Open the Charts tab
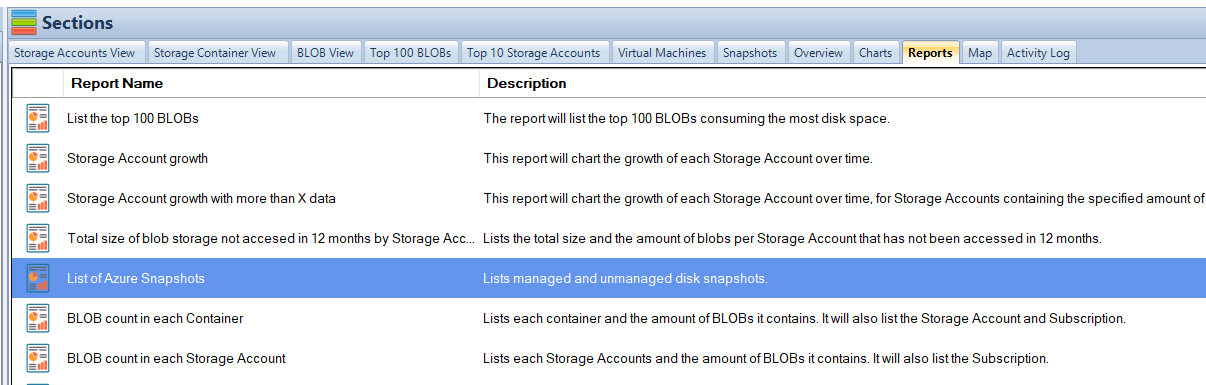The width and height of the screenshot is (1206, 385). click(x=876, y=53)
